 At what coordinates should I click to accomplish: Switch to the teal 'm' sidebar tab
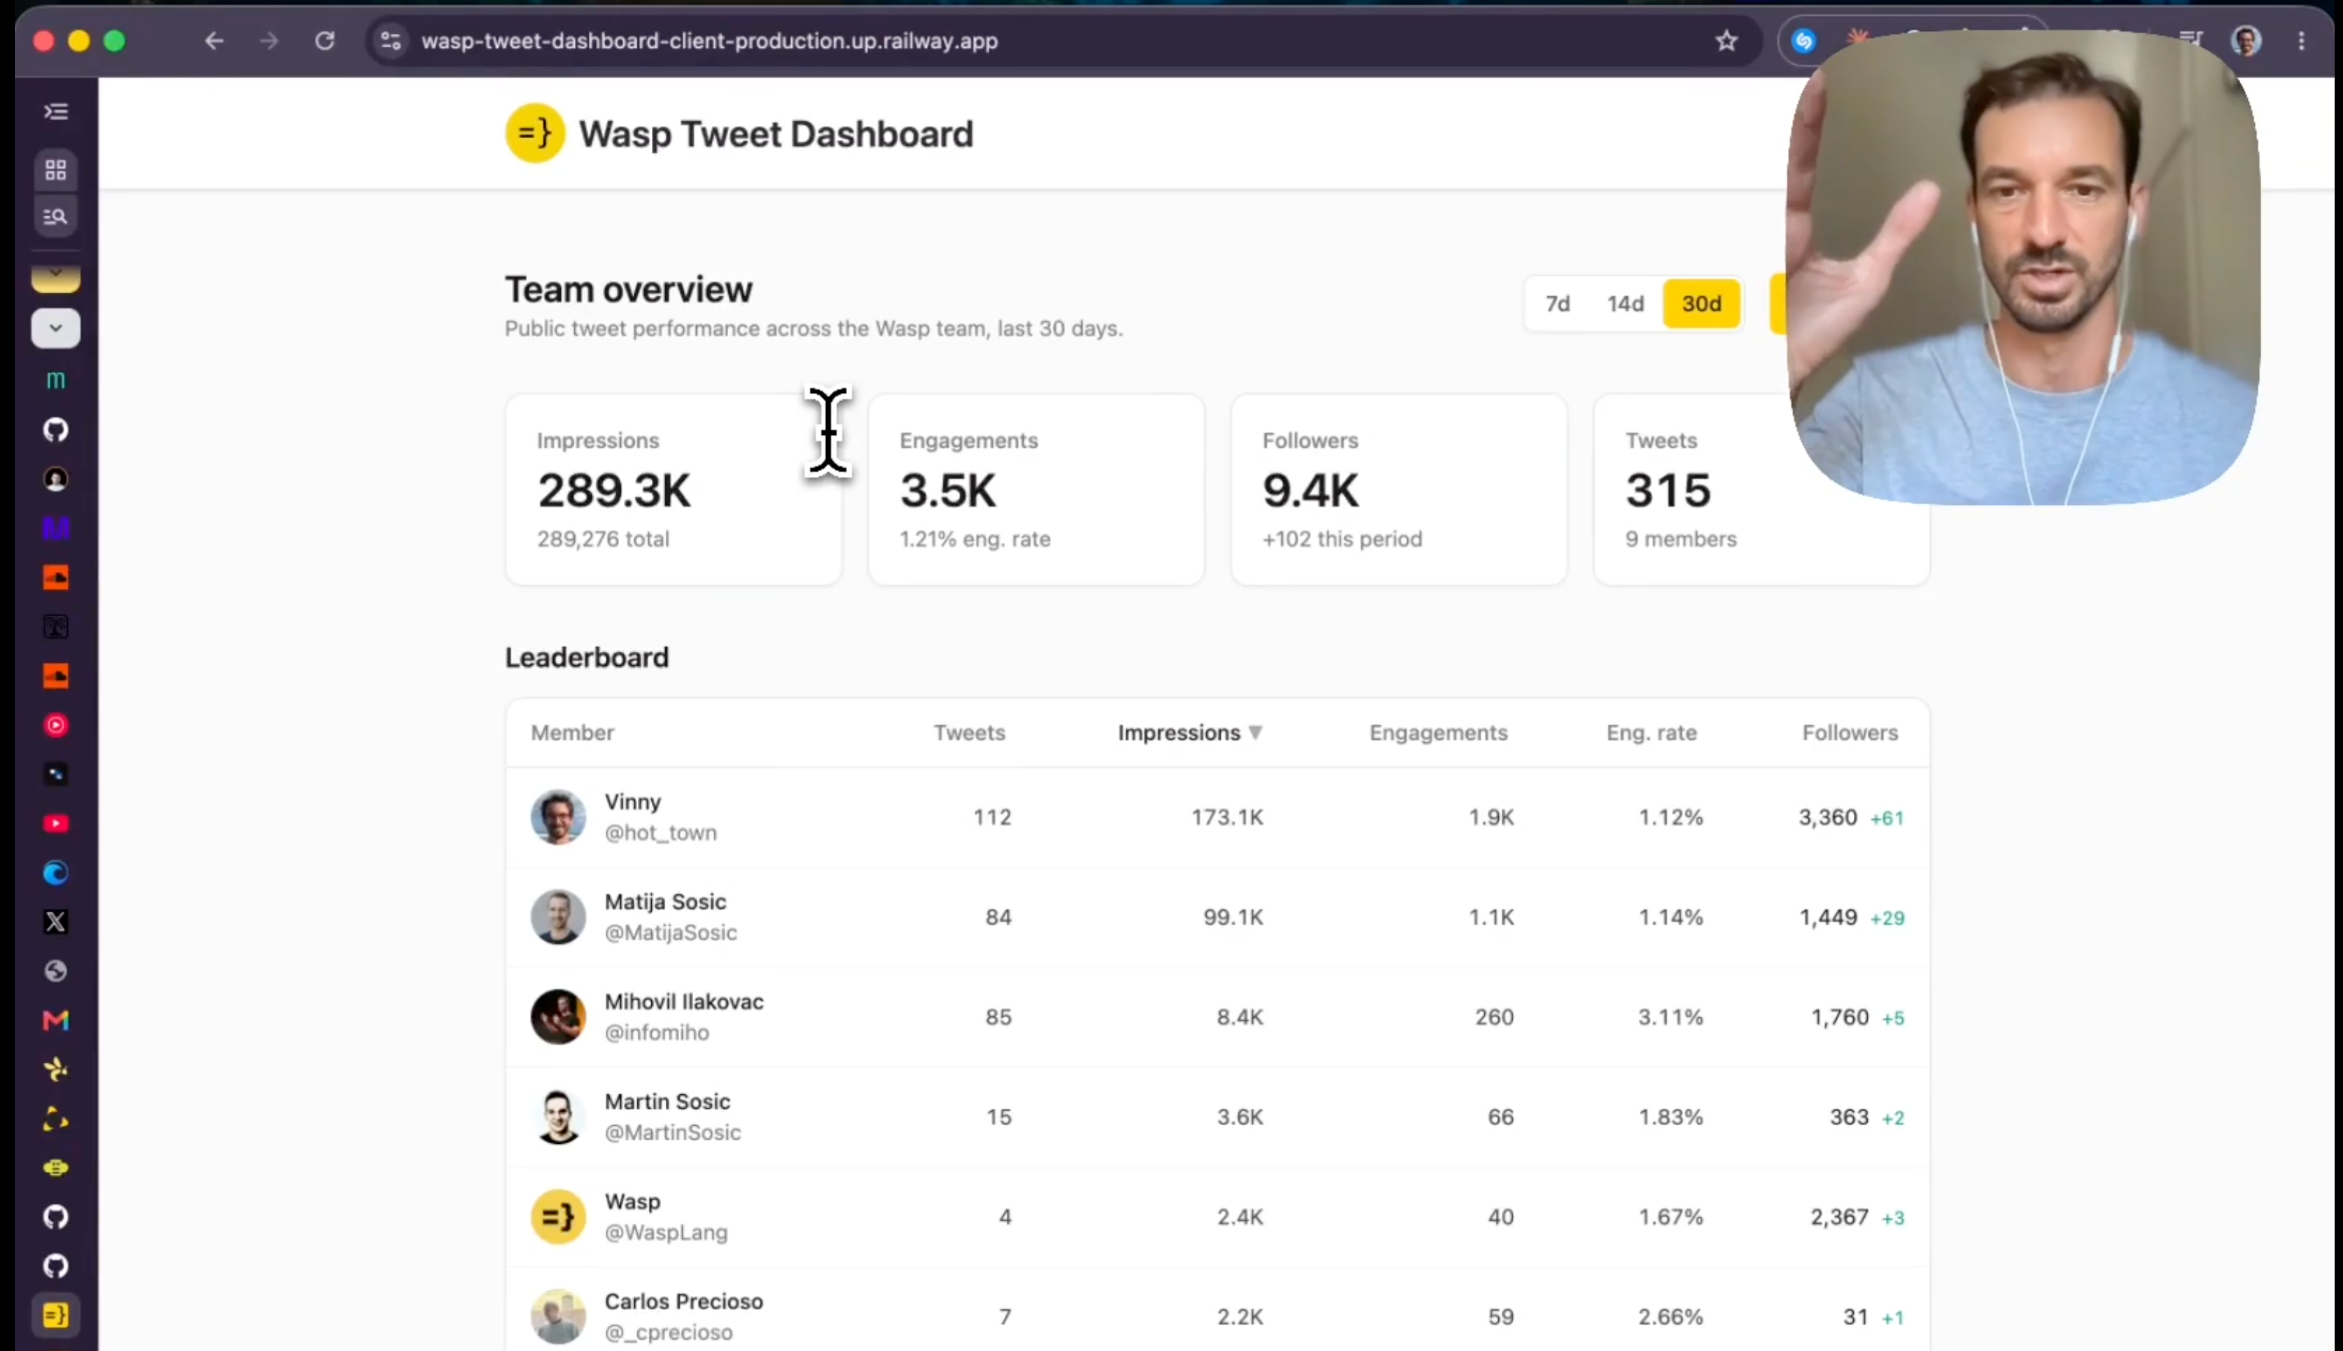[x=56, y=380]
